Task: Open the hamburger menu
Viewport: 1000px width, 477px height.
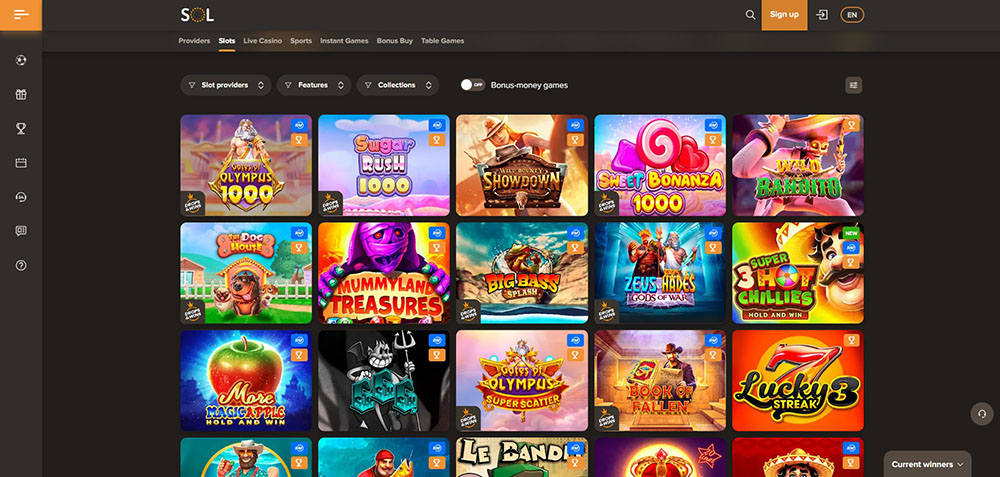Action: pyautogui.click(x=21, y=15)
